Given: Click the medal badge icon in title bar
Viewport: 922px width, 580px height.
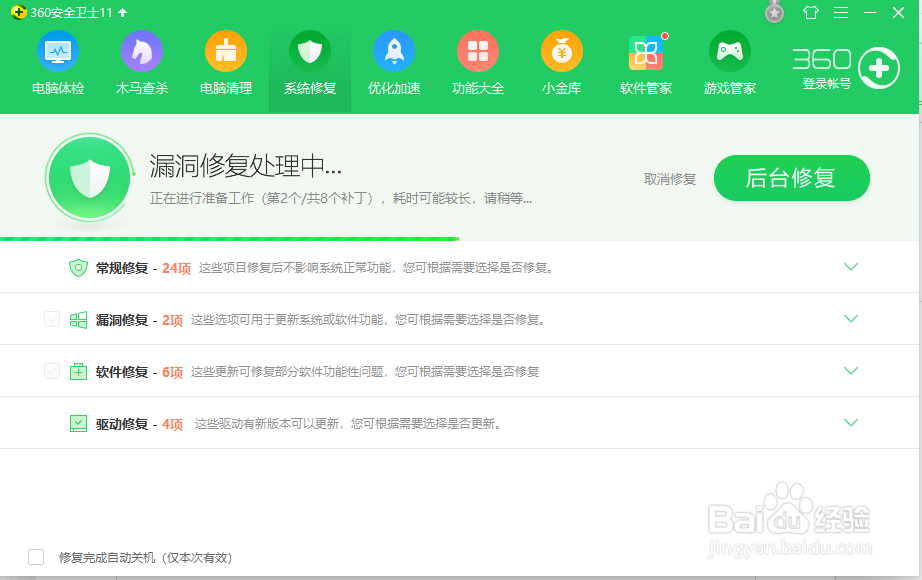Looking at the screenshot, I should click(x=774, y=12).
